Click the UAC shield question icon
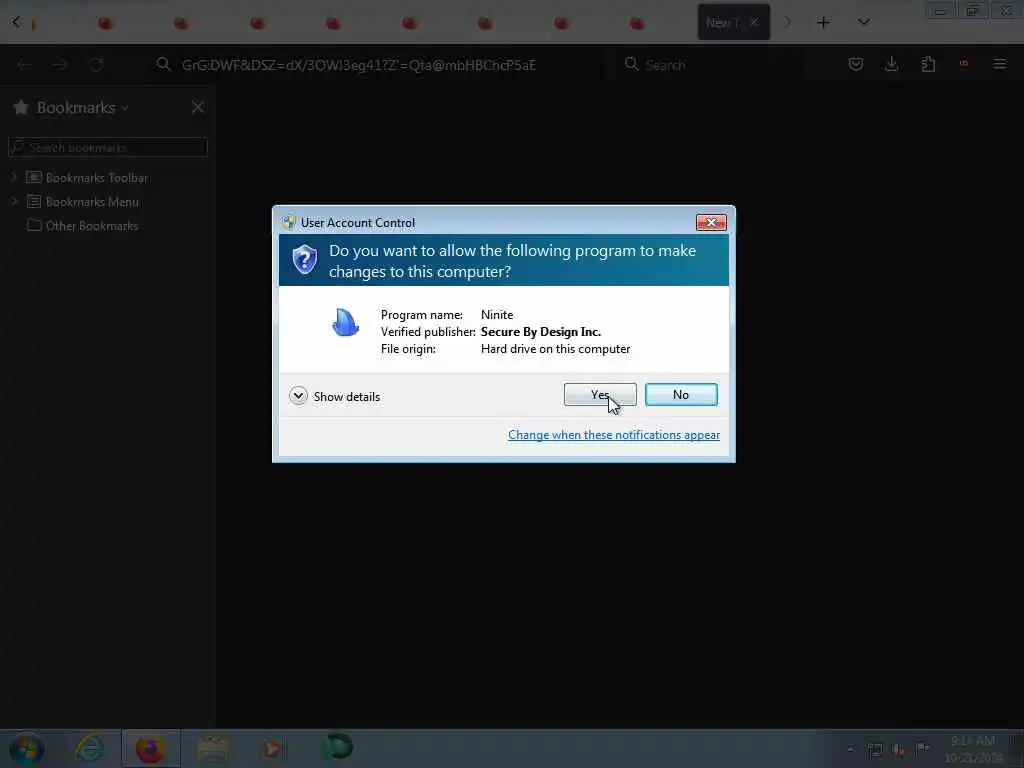Viewport: 1024px width, 768px height. tap(304, 259)
